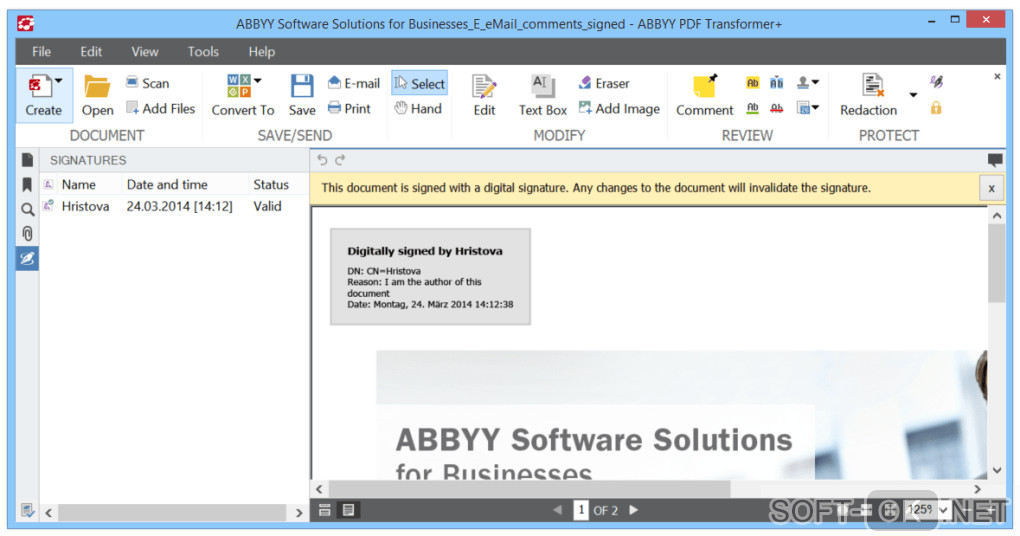Click the Digitally signed by Hristova stamp
This screenshot has width=1020, height=536.
[430, 276]
